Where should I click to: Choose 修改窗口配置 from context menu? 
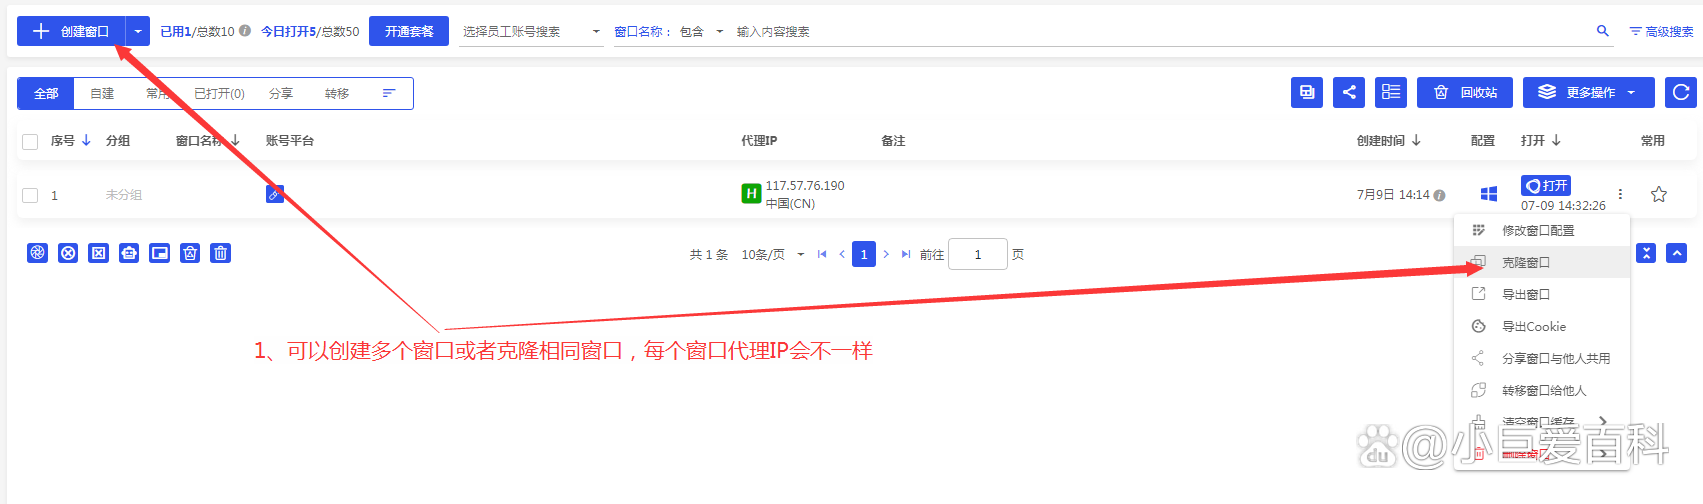(x=1542, y=230)
